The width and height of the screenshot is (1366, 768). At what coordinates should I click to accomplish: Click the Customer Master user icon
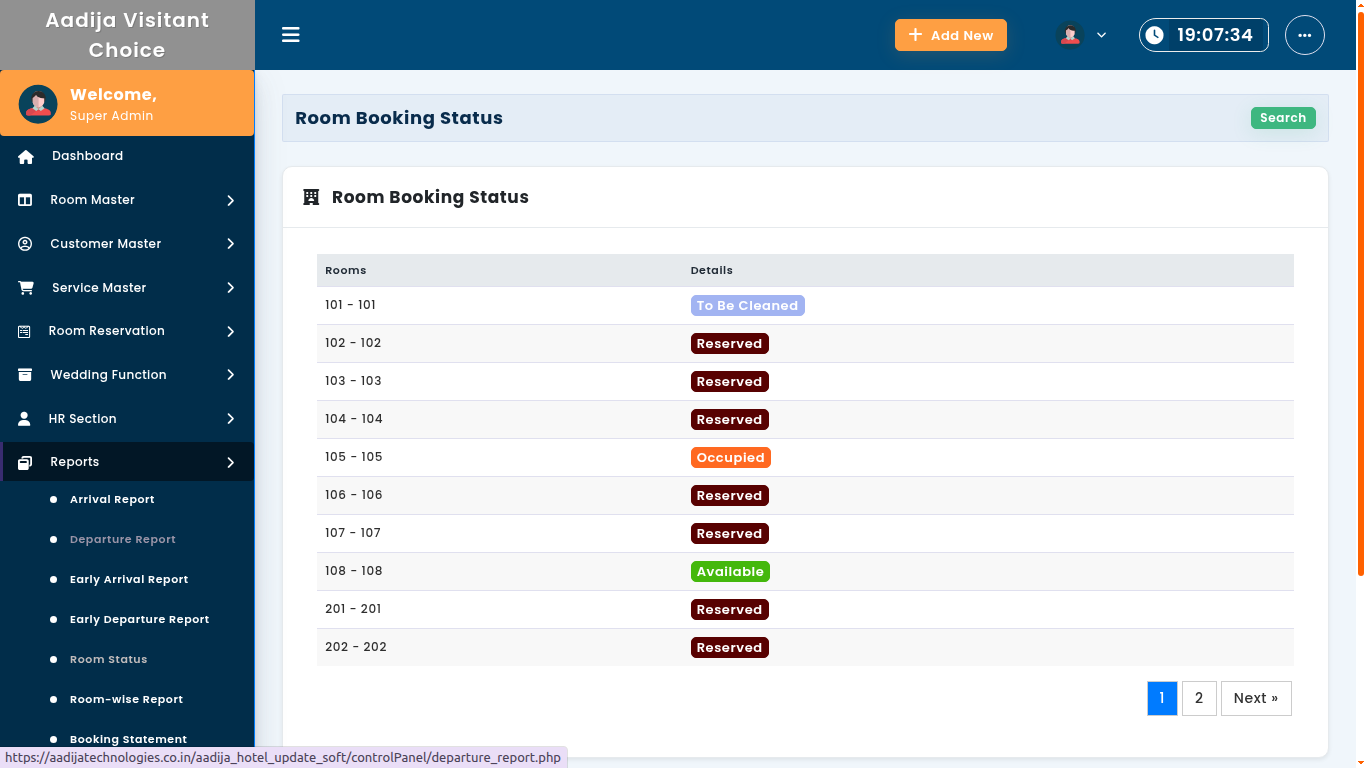pyautogui.click(x=25, y=244)
